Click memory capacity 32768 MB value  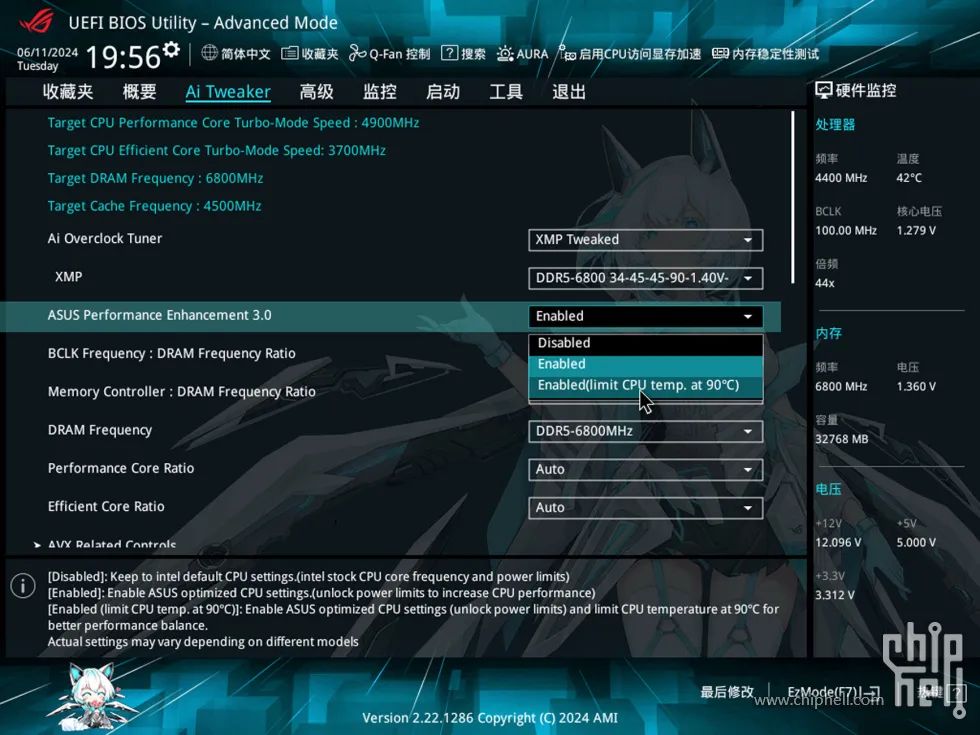[x=841, y=439]
